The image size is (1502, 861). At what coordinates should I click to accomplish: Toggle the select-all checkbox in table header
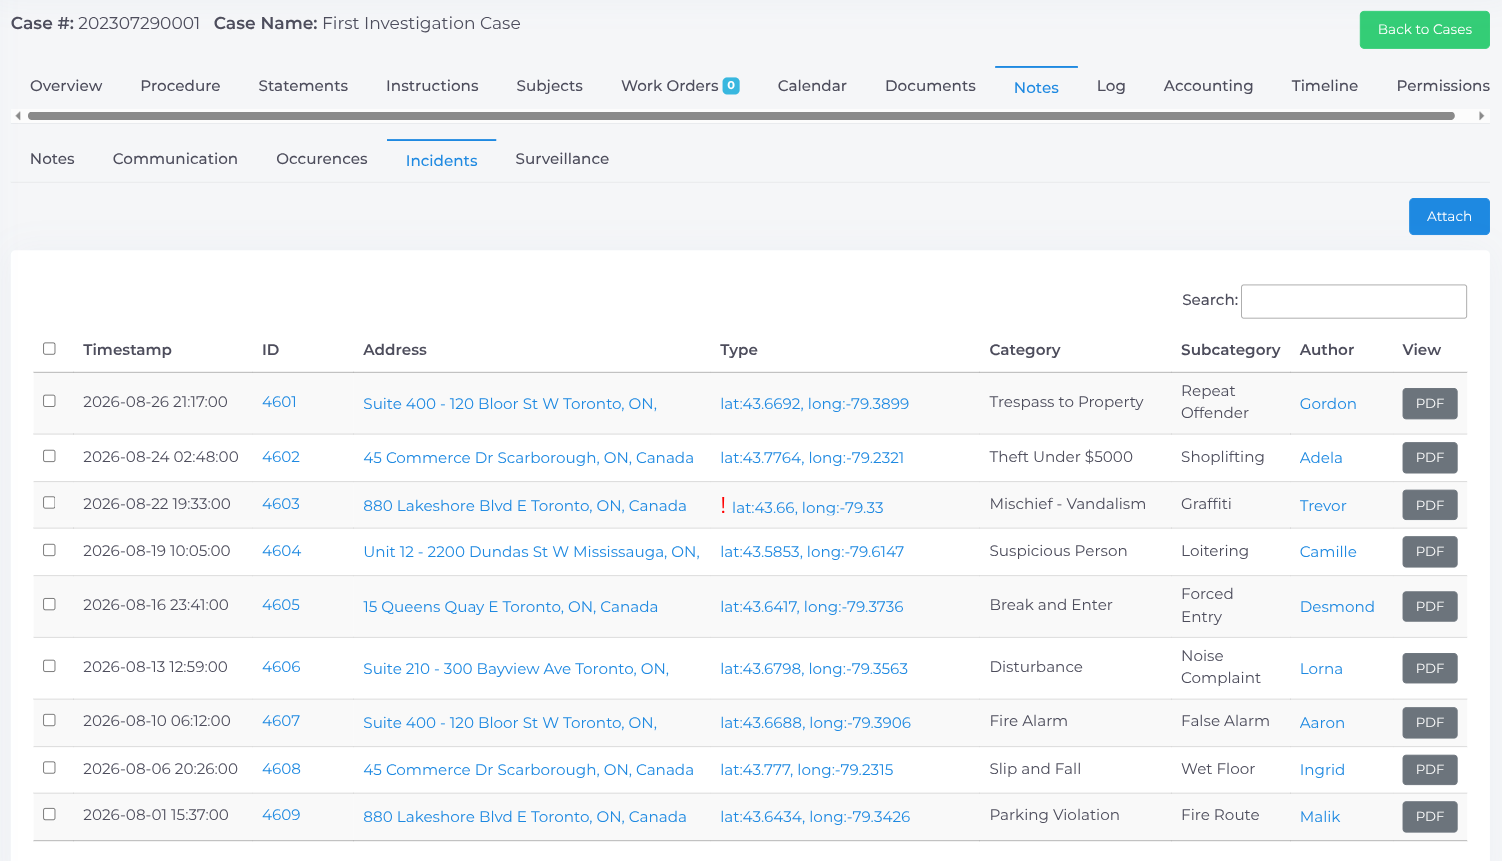[x=49, y=349]
